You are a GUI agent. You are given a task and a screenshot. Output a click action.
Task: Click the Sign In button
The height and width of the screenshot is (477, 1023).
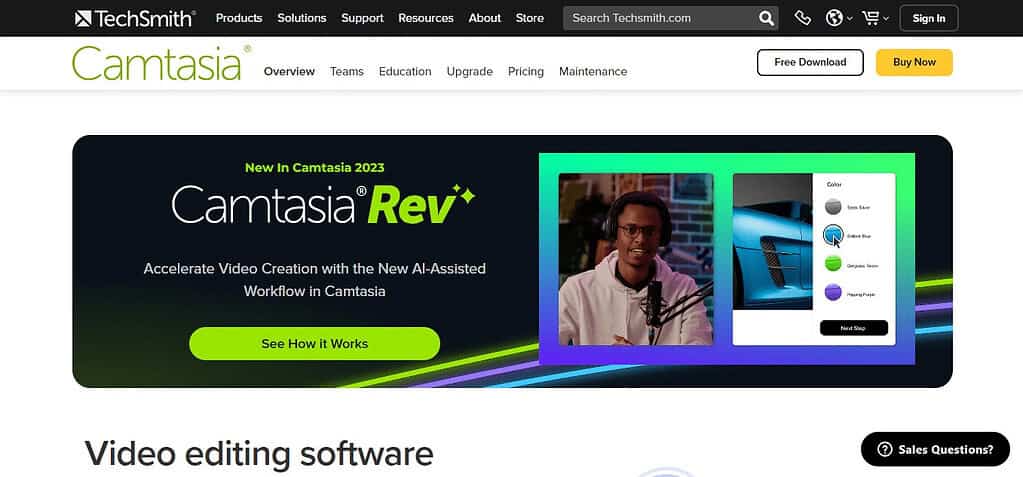tap(928, 18)
